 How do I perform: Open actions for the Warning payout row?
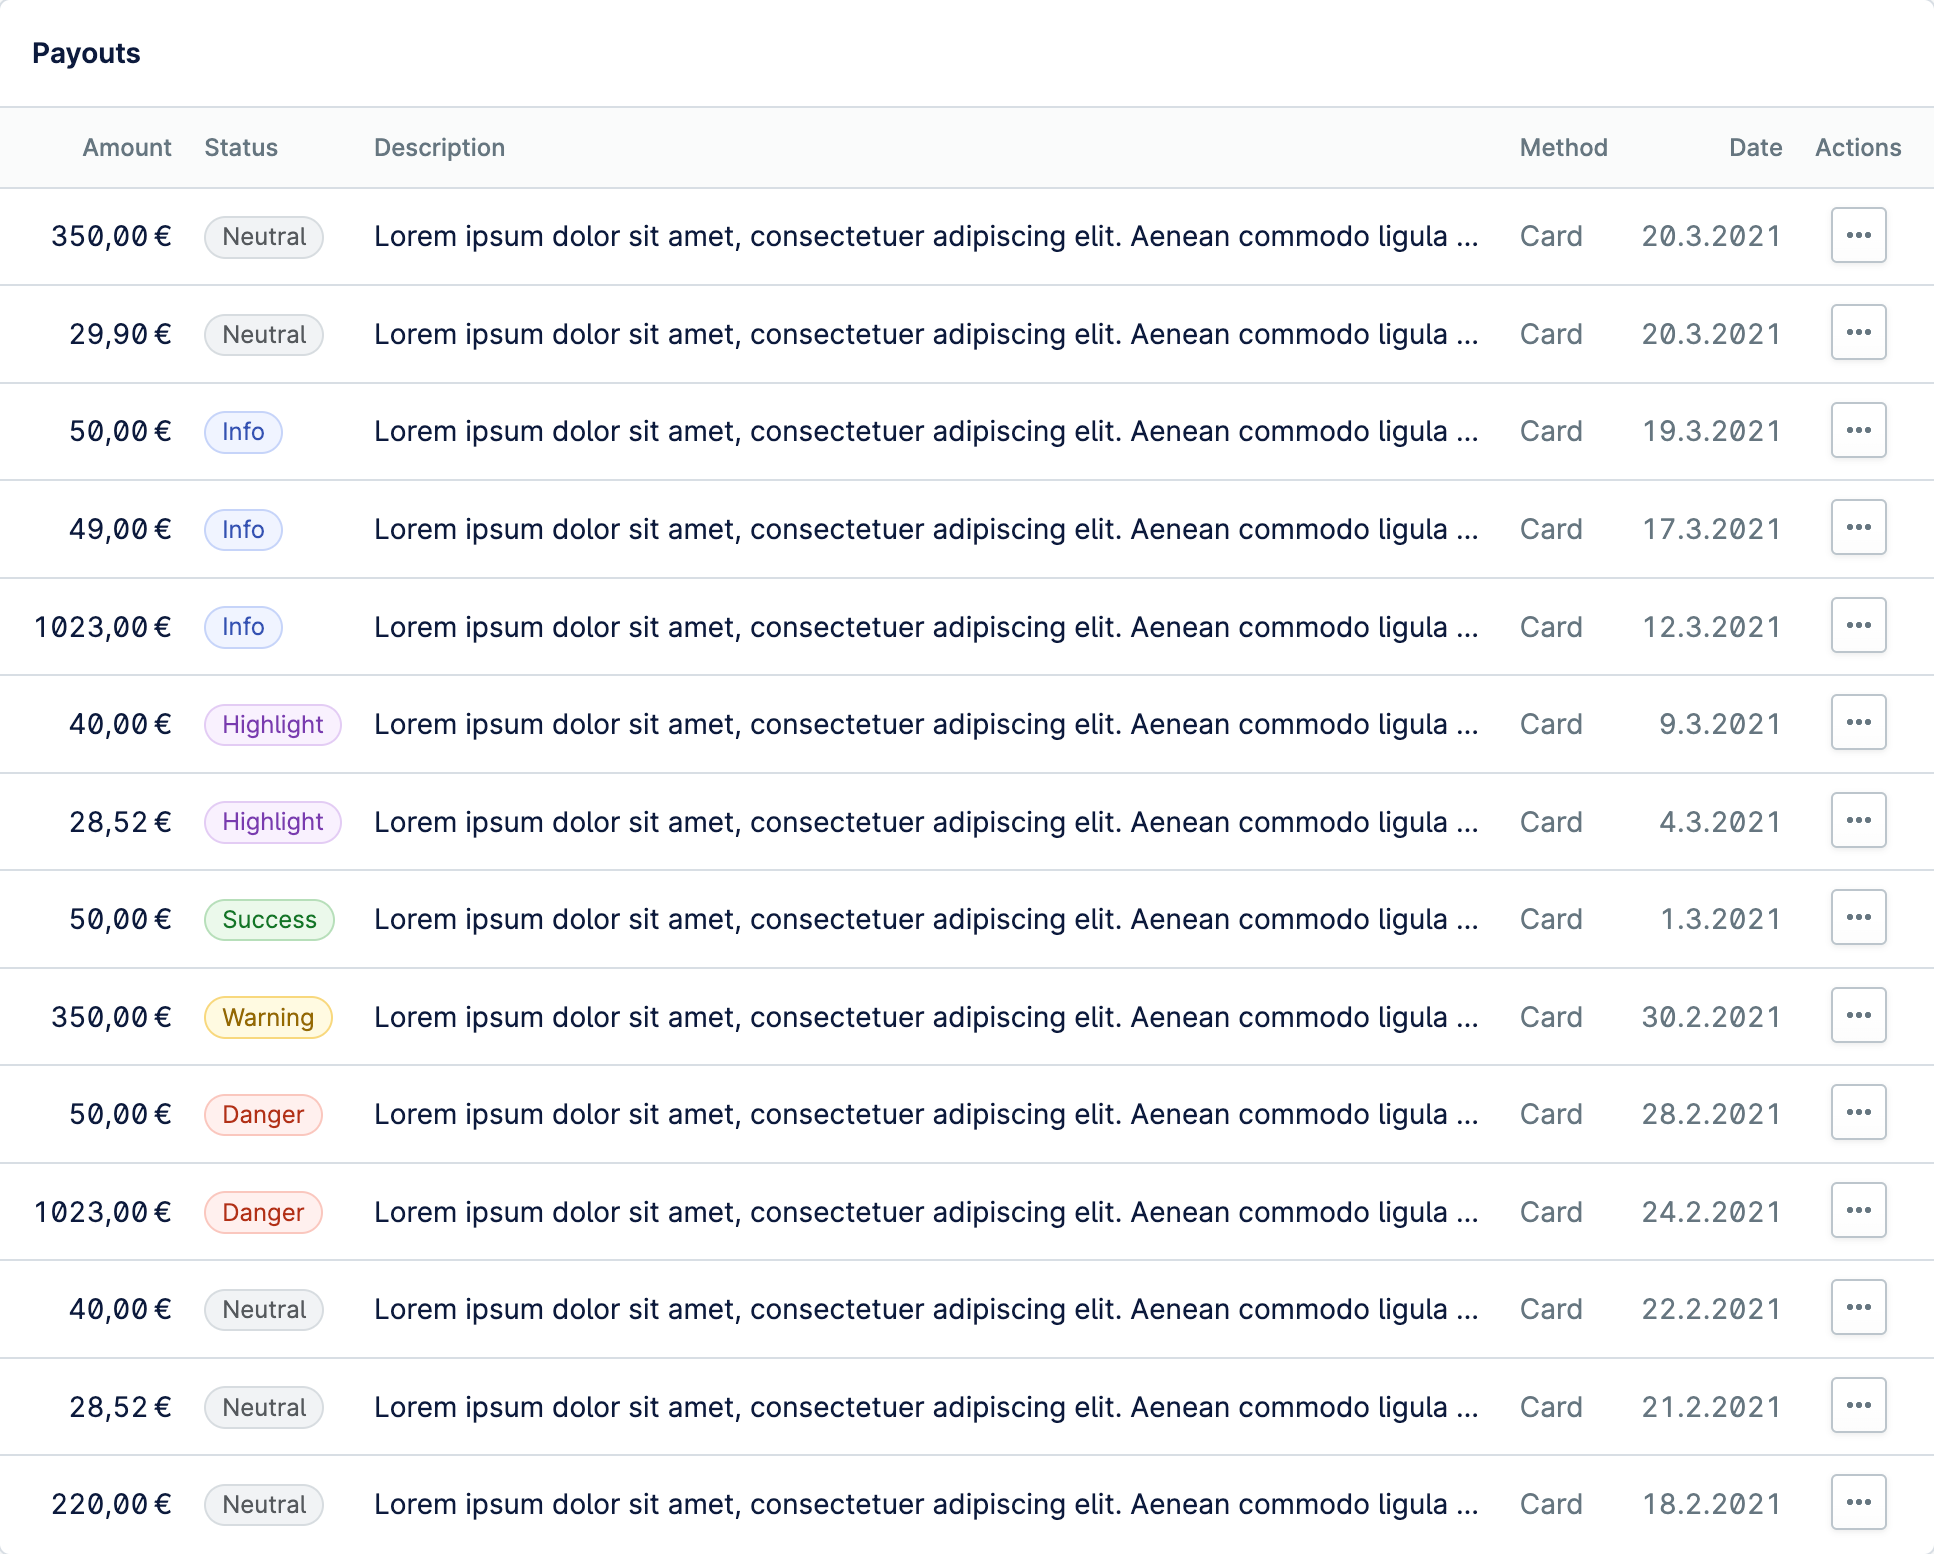[1858, 1015]
